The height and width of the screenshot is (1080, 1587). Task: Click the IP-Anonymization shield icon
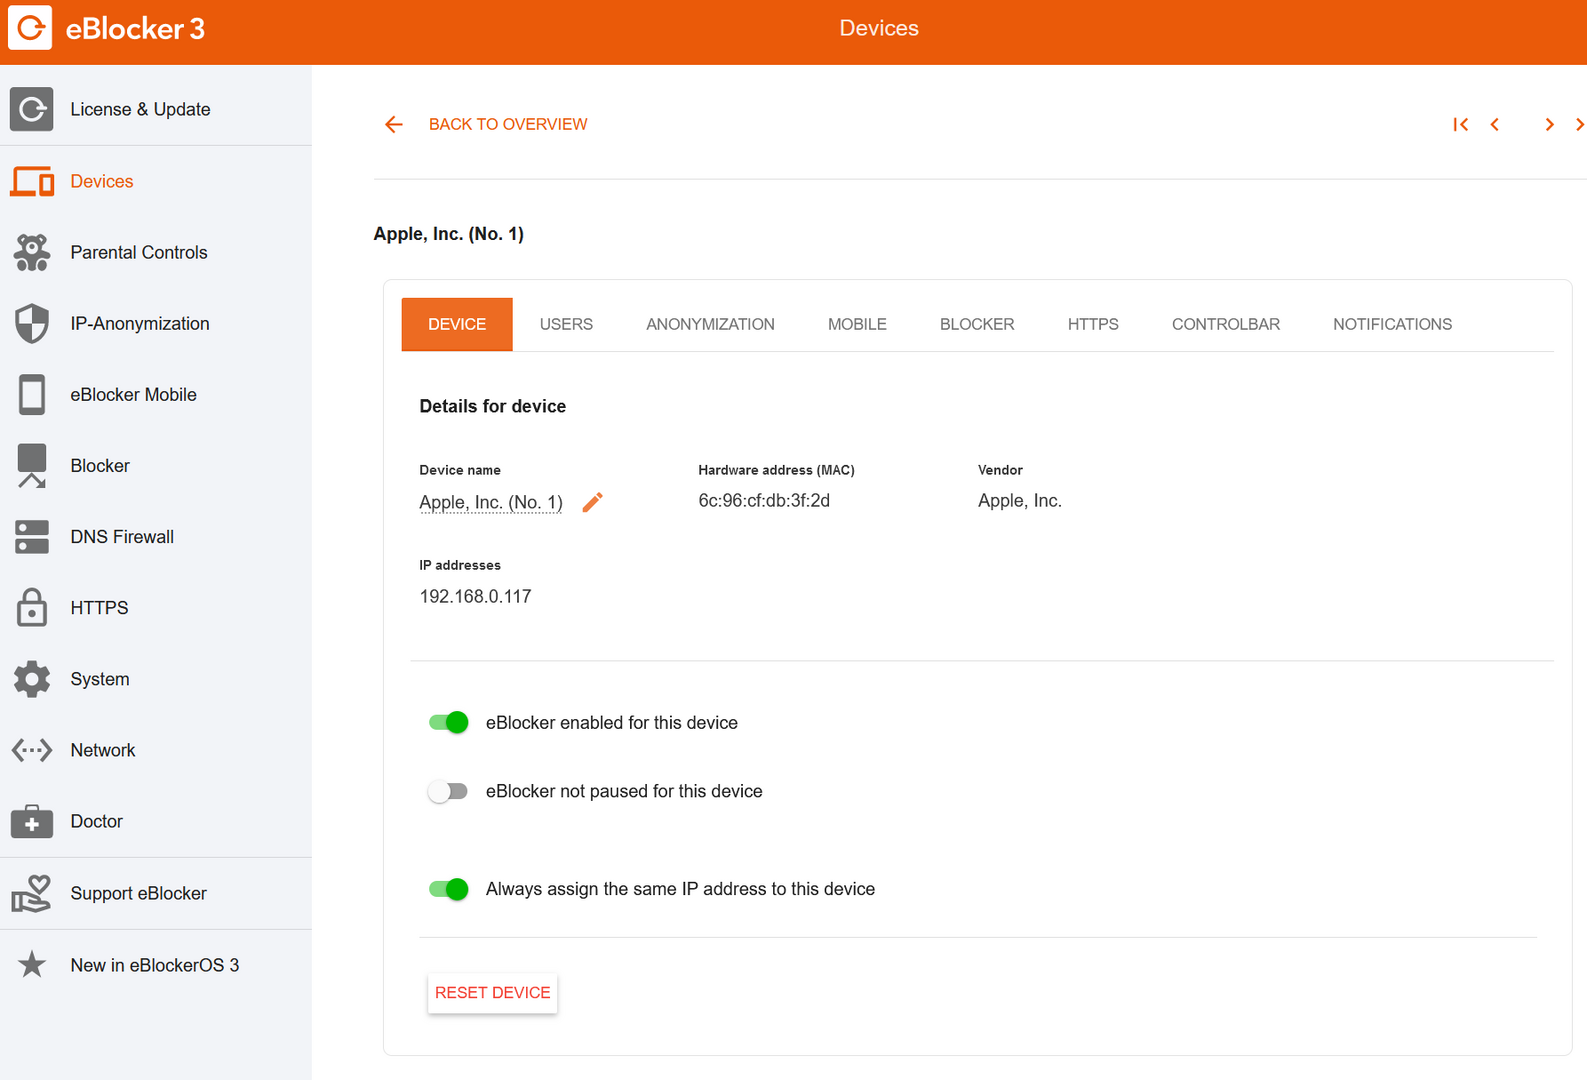(x=32, y=323)
